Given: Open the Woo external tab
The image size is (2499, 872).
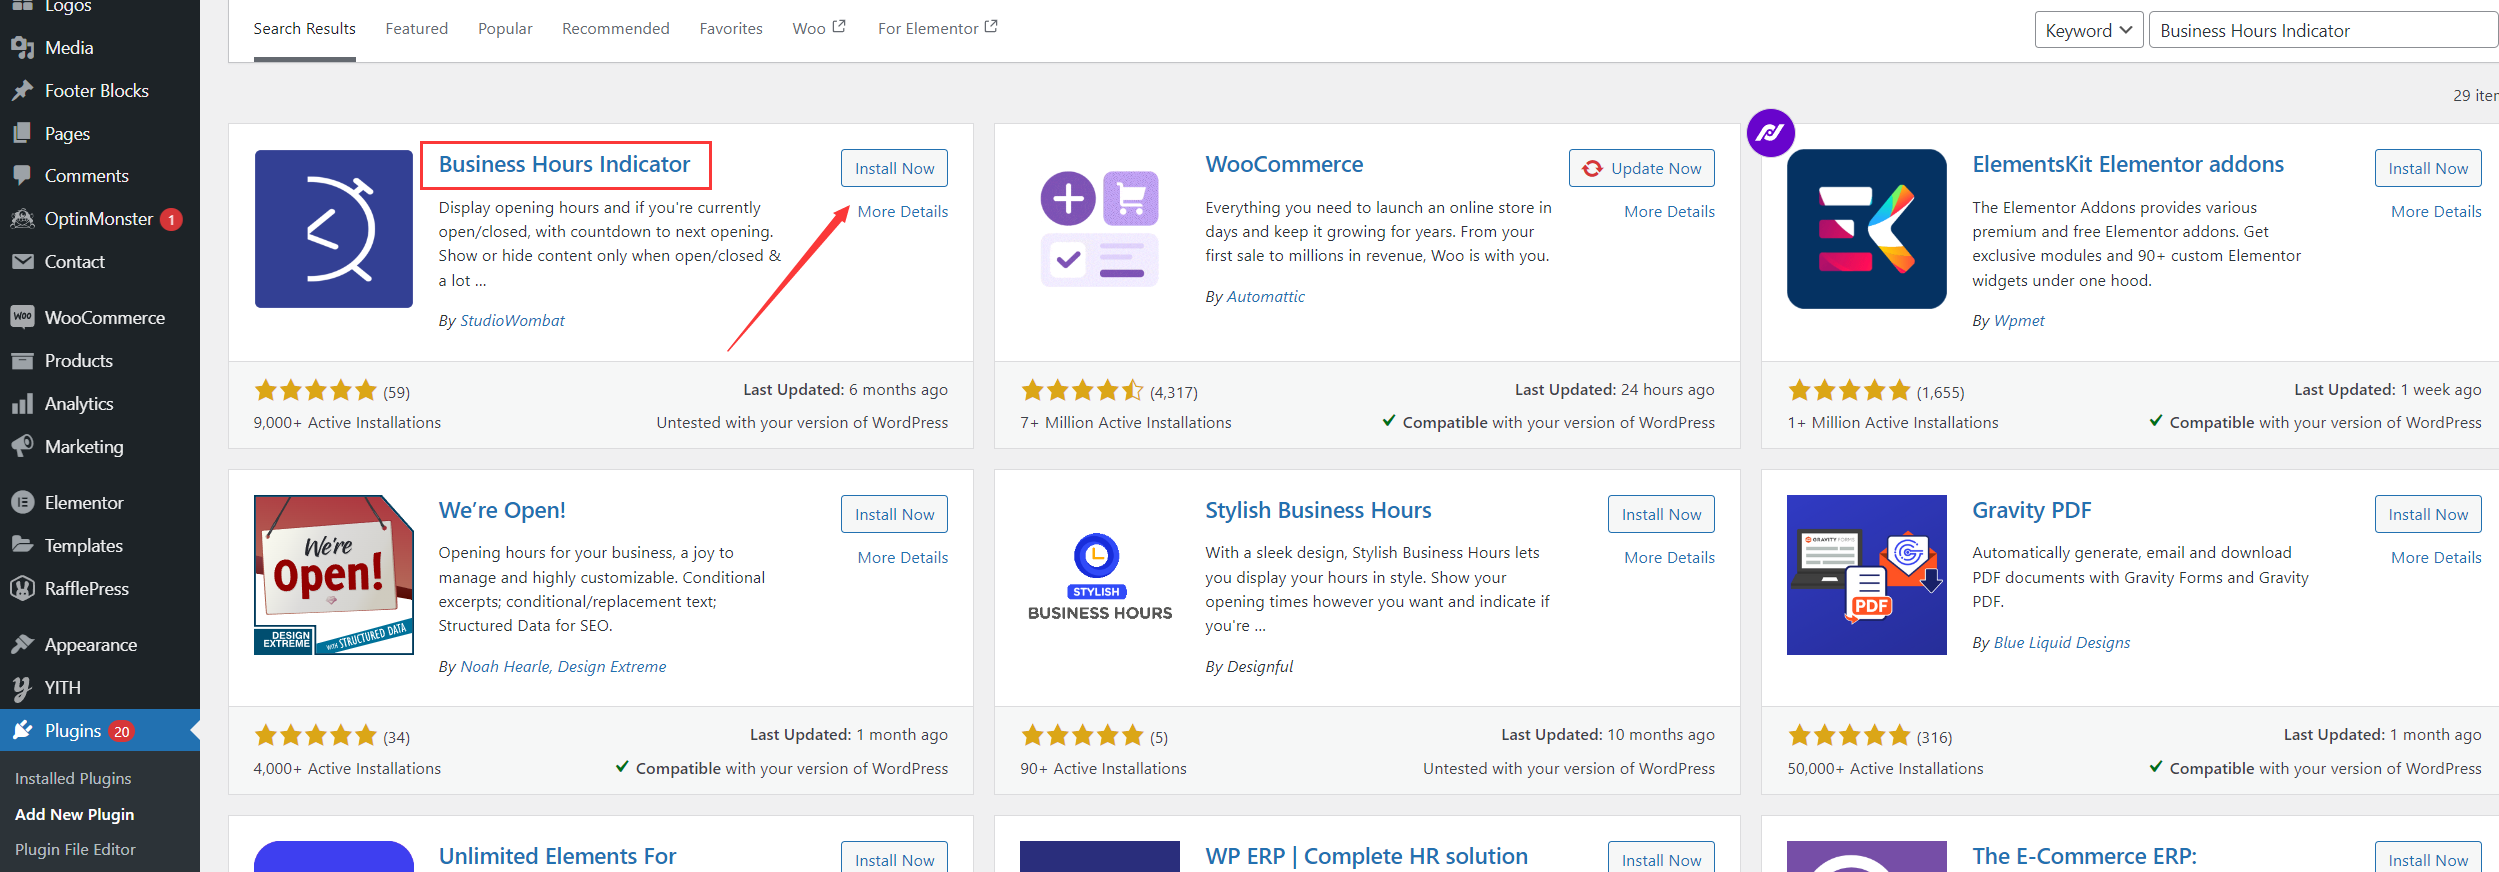Looking at the screenshot, I should [819, 29].
